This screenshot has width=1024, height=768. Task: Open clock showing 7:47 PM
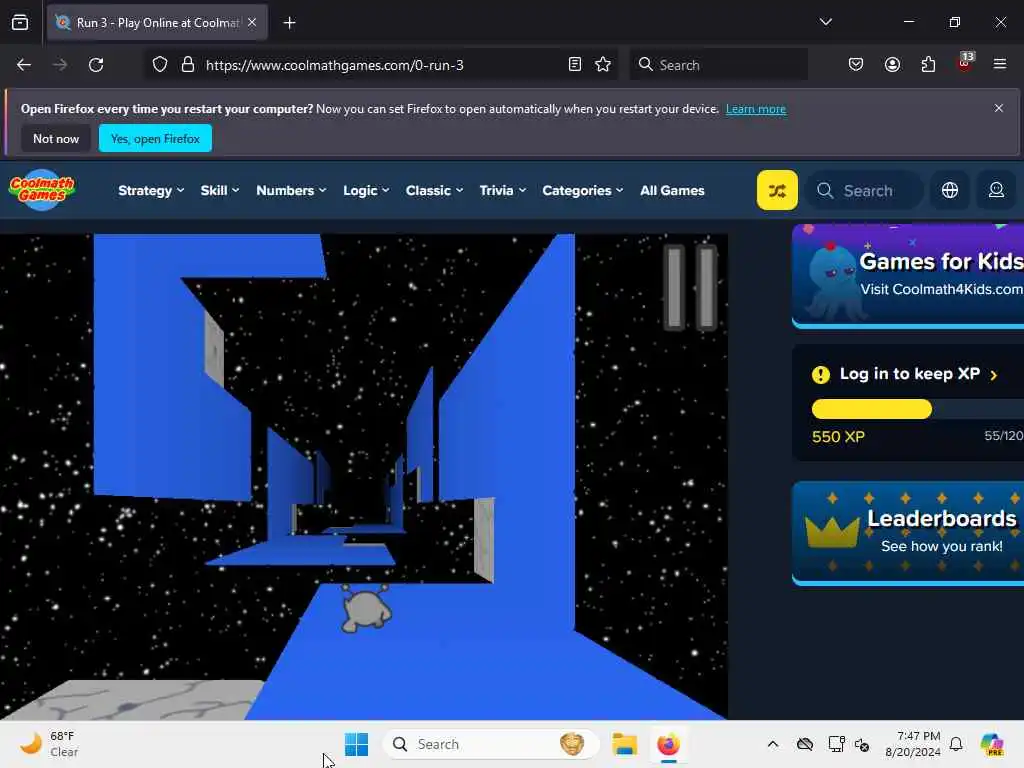tap(913, 744)
